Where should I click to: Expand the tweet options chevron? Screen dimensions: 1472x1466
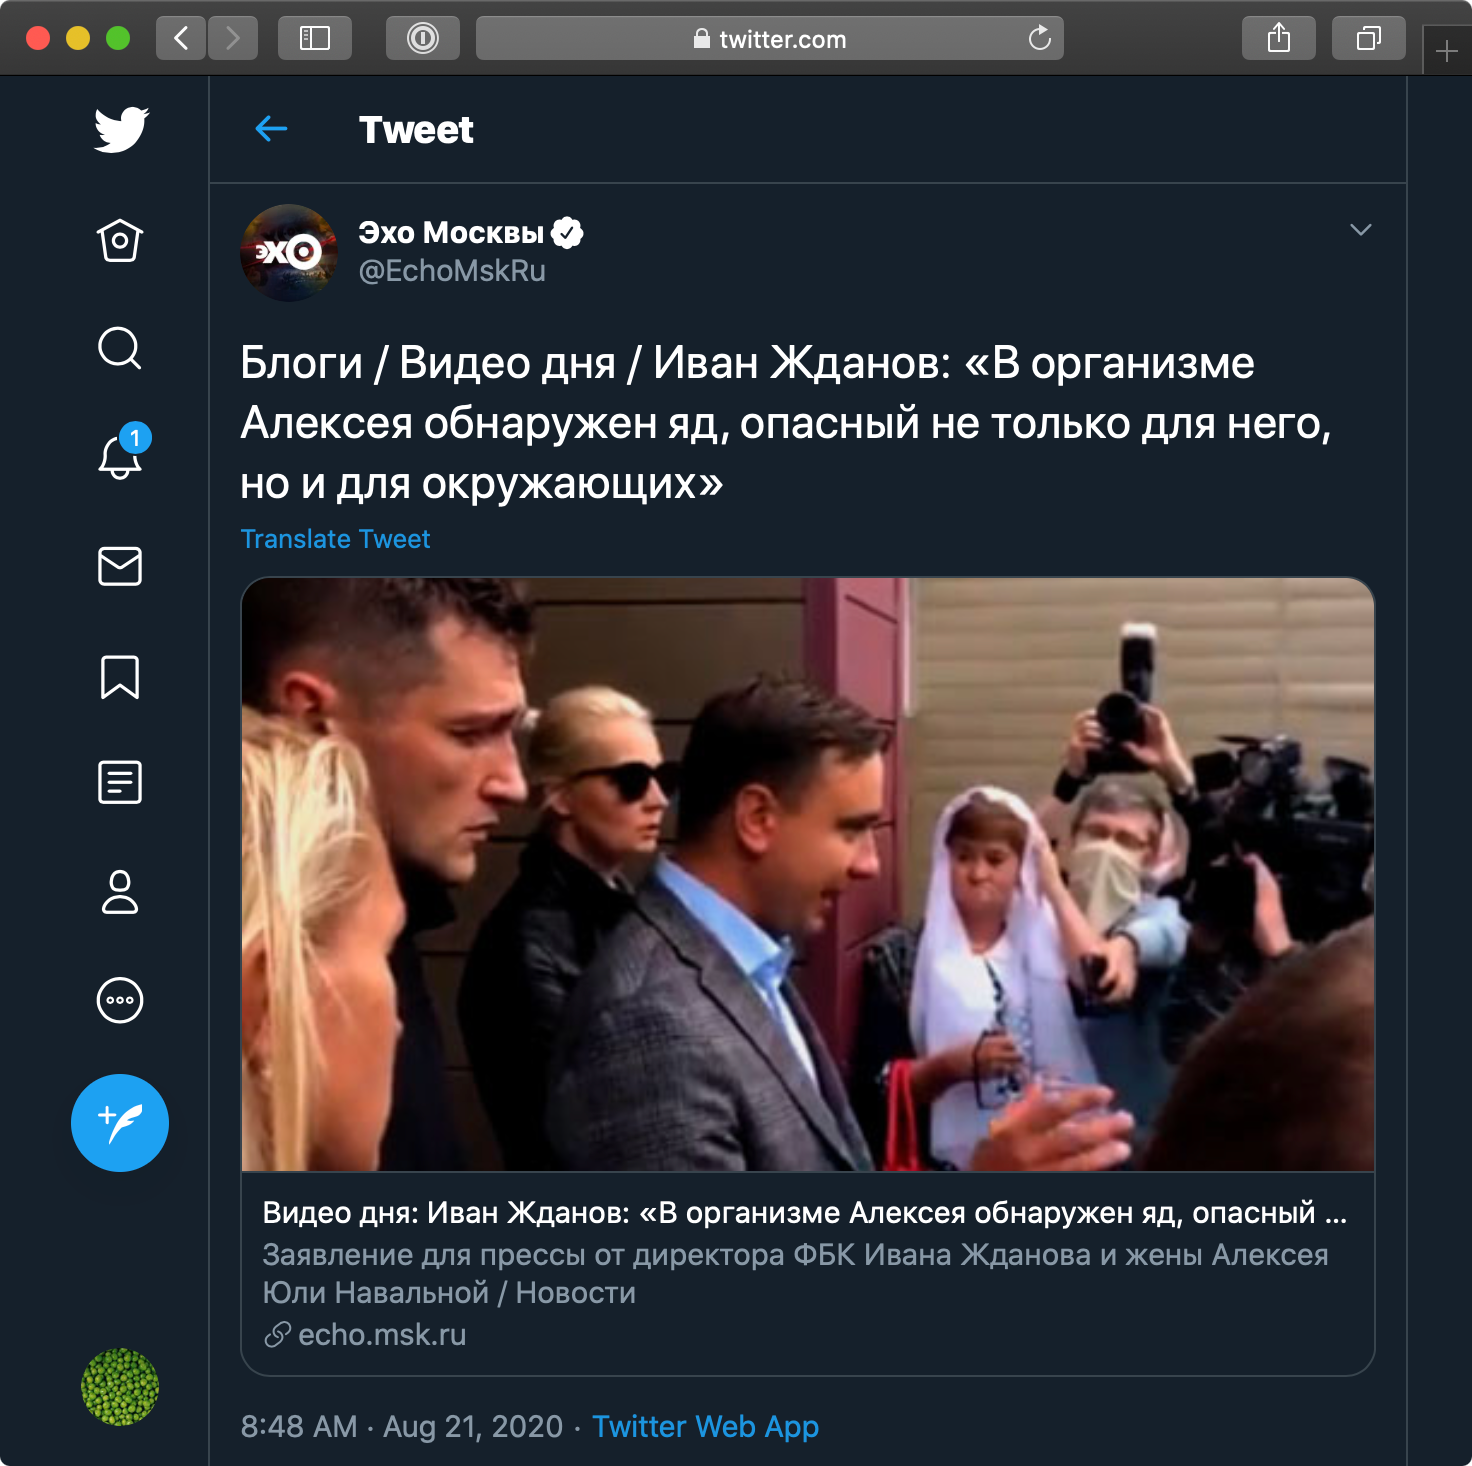[x=1360, y=230]
